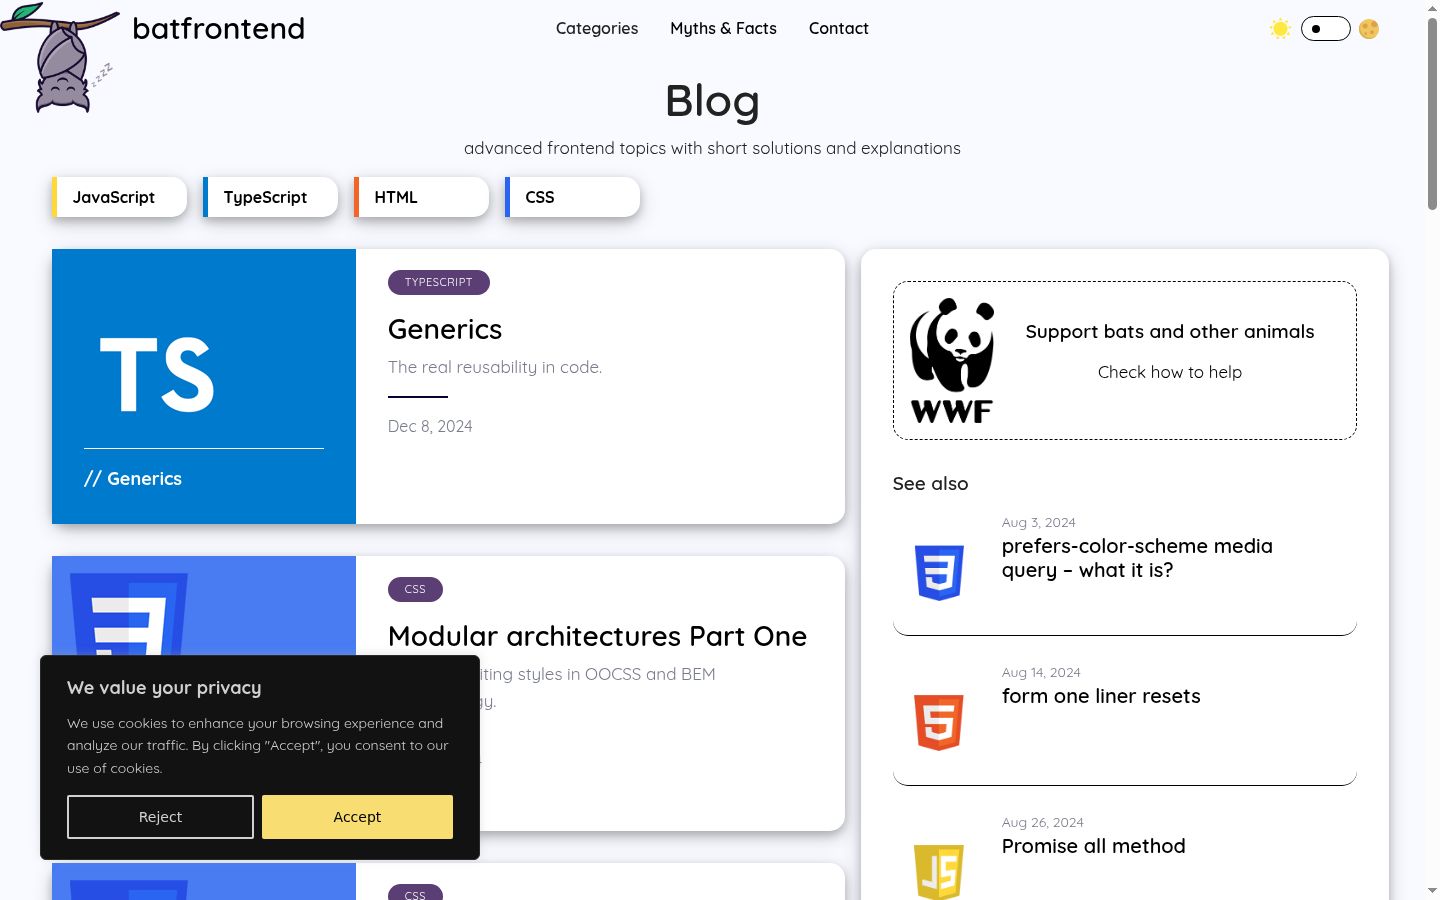Click 'The real reusability in code.' text
Viewport: 1440px width, 900px height.
click(x=495, y=367)
